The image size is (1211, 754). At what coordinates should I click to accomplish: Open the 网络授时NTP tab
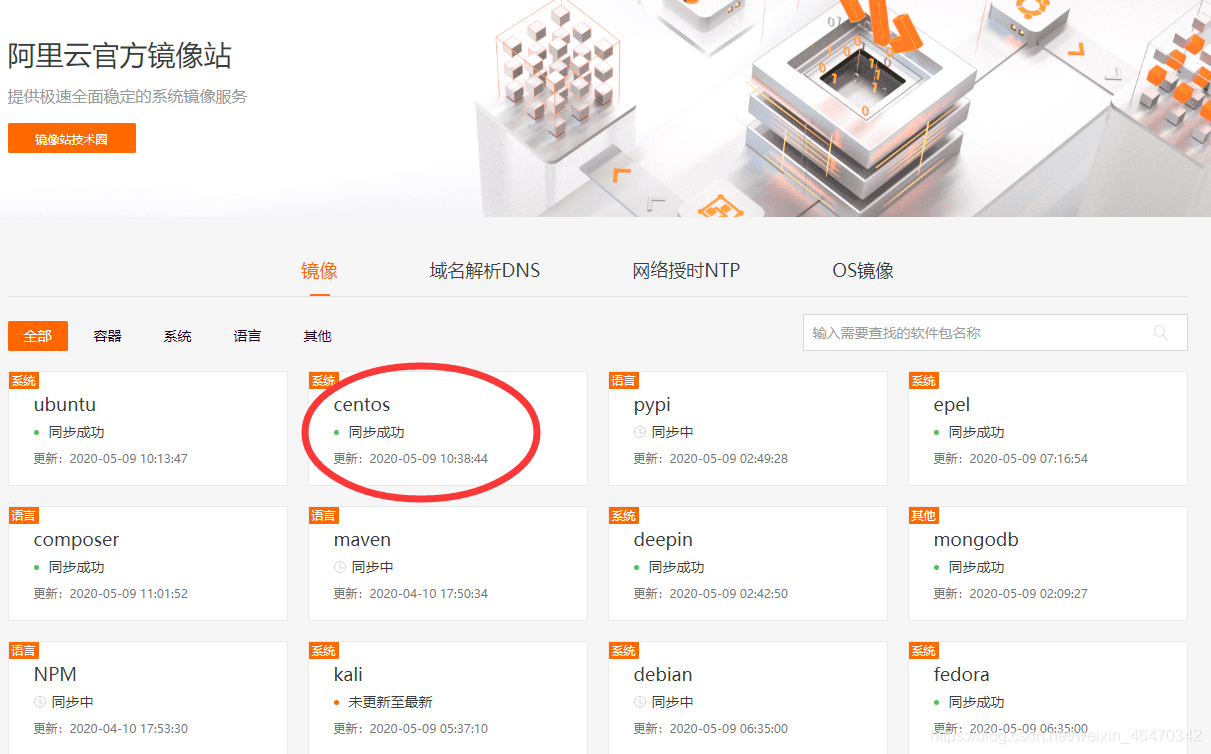[x=686, y=270]
